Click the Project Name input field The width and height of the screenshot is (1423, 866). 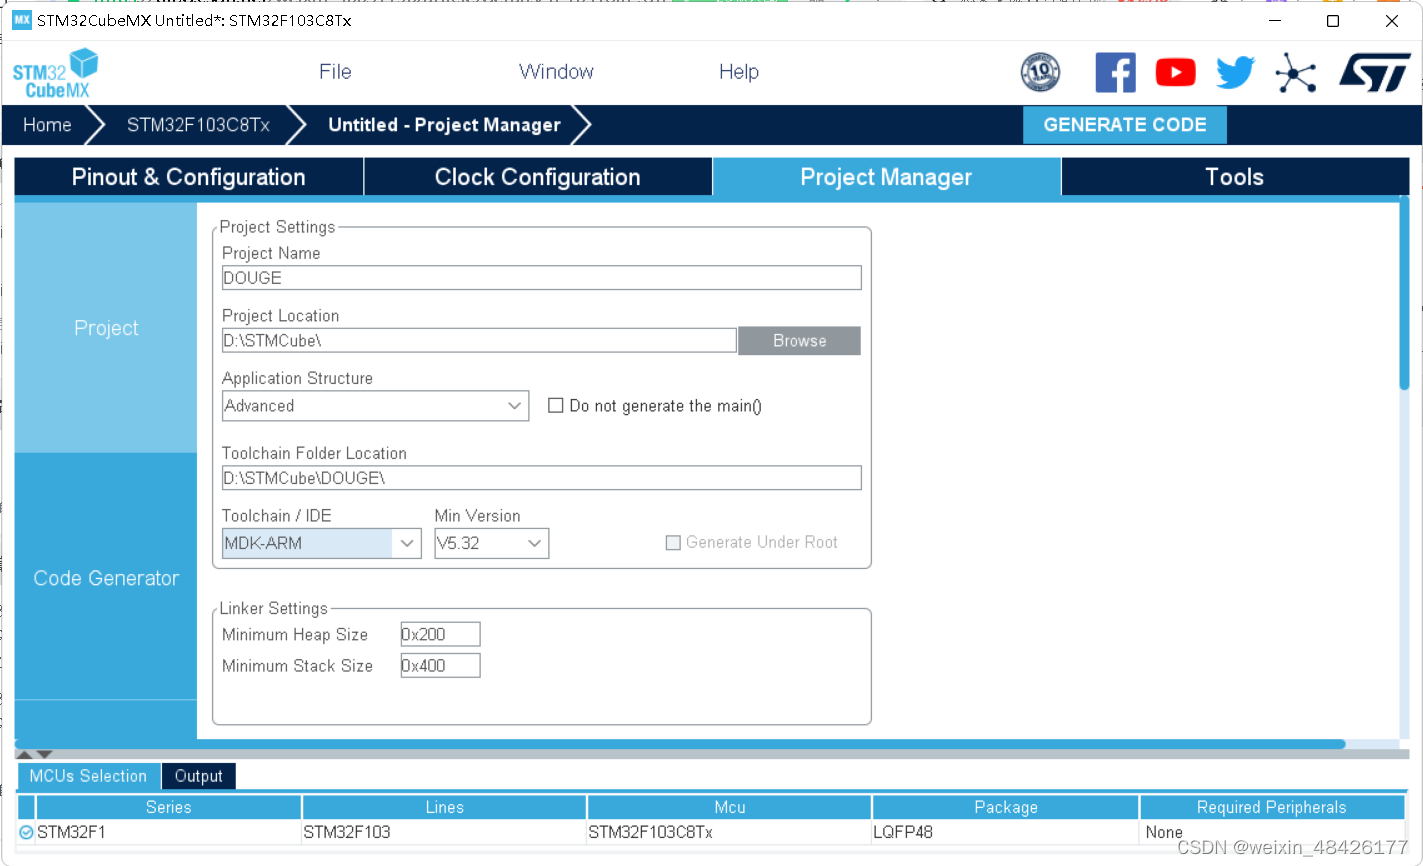coord(541,278)
